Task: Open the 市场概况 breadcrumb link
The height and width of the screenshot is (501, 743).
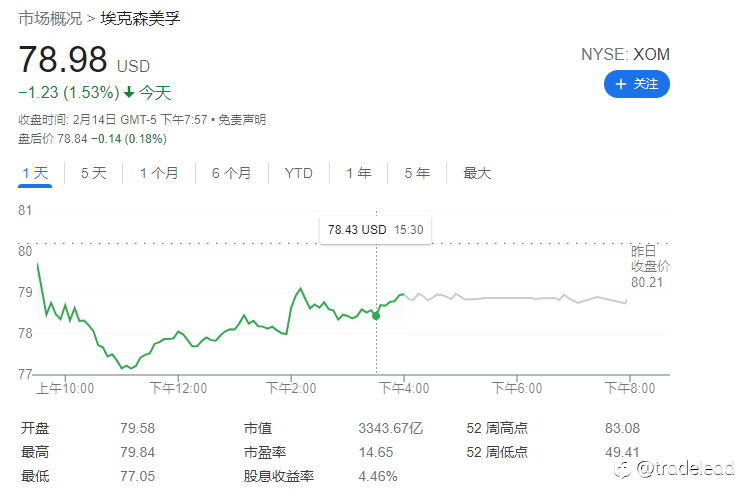Action: point(50,18)
